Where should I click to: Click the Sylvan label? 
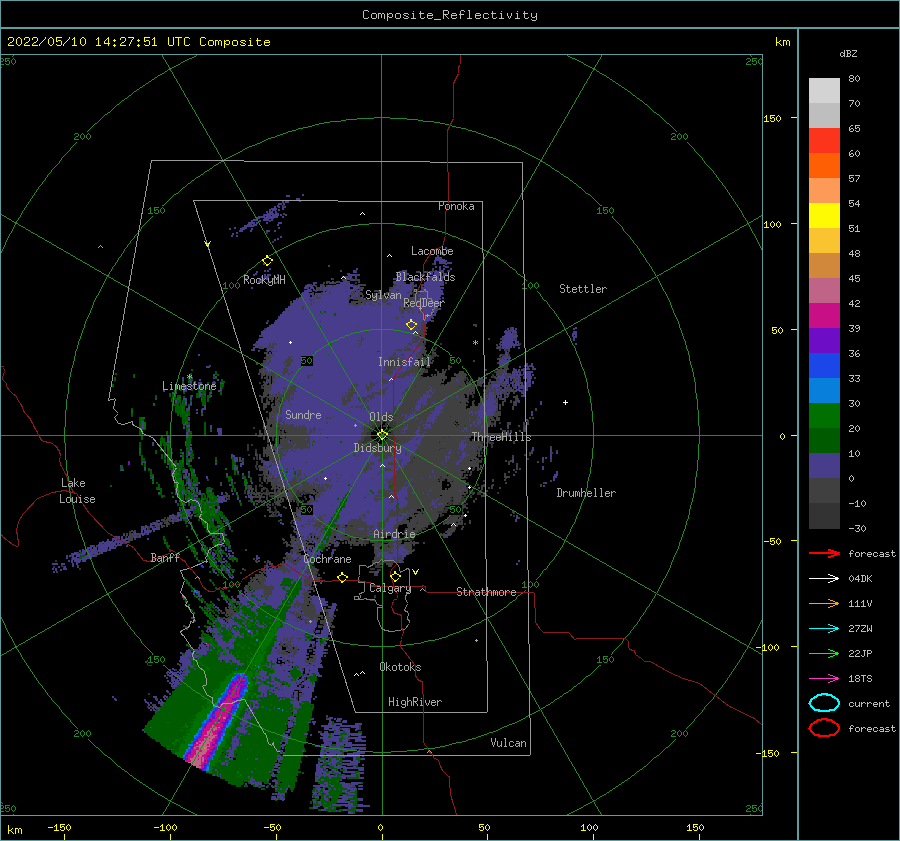pyautogui.click(x=383, y=295)
